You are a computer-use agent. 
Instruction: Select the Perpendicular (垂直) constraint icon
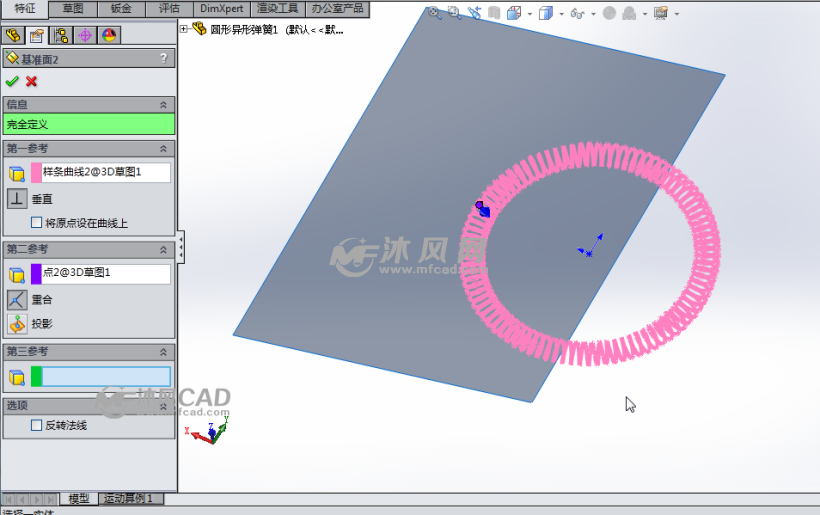coord(17,199)
